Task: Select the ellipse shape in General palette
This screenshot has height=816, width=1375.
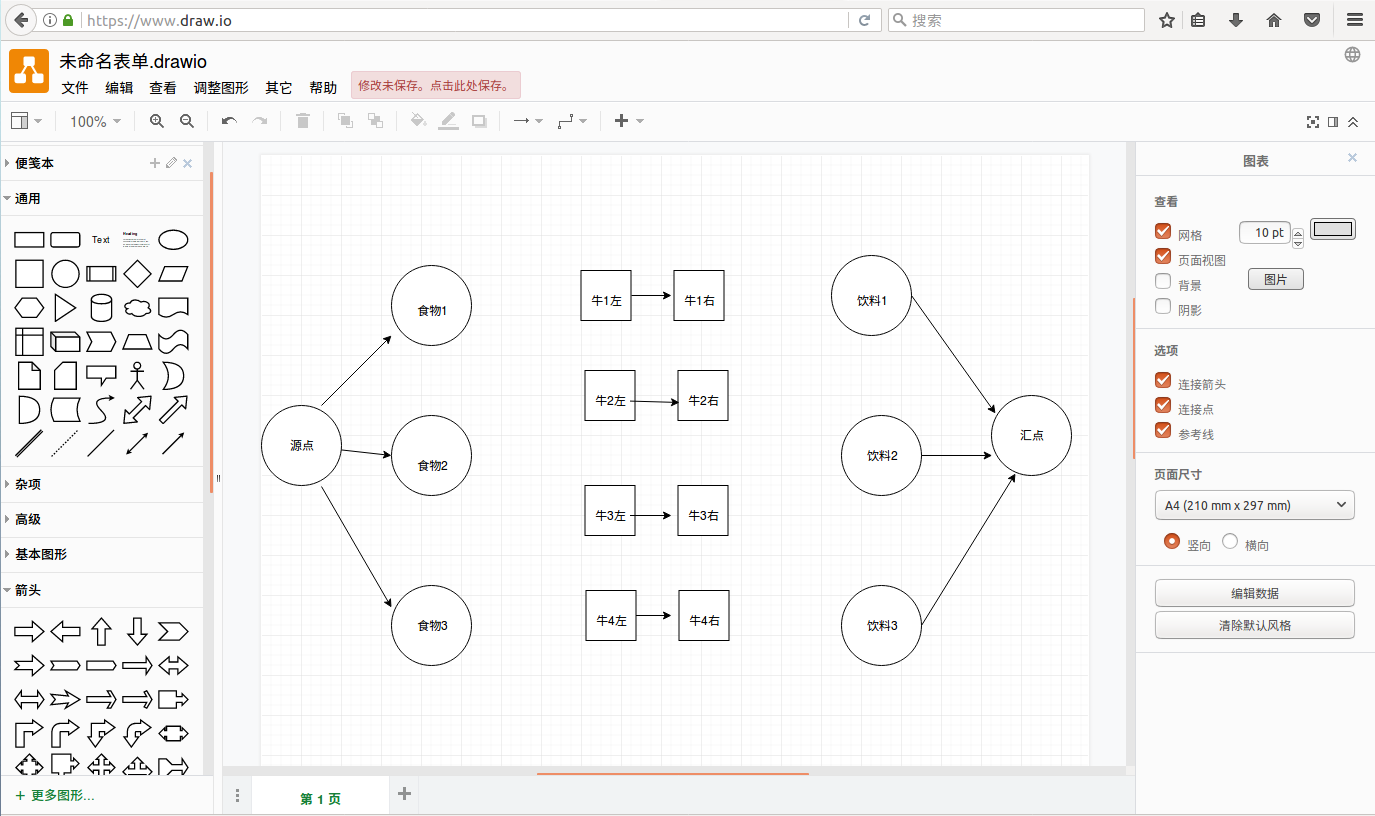Action: point(173,240)
